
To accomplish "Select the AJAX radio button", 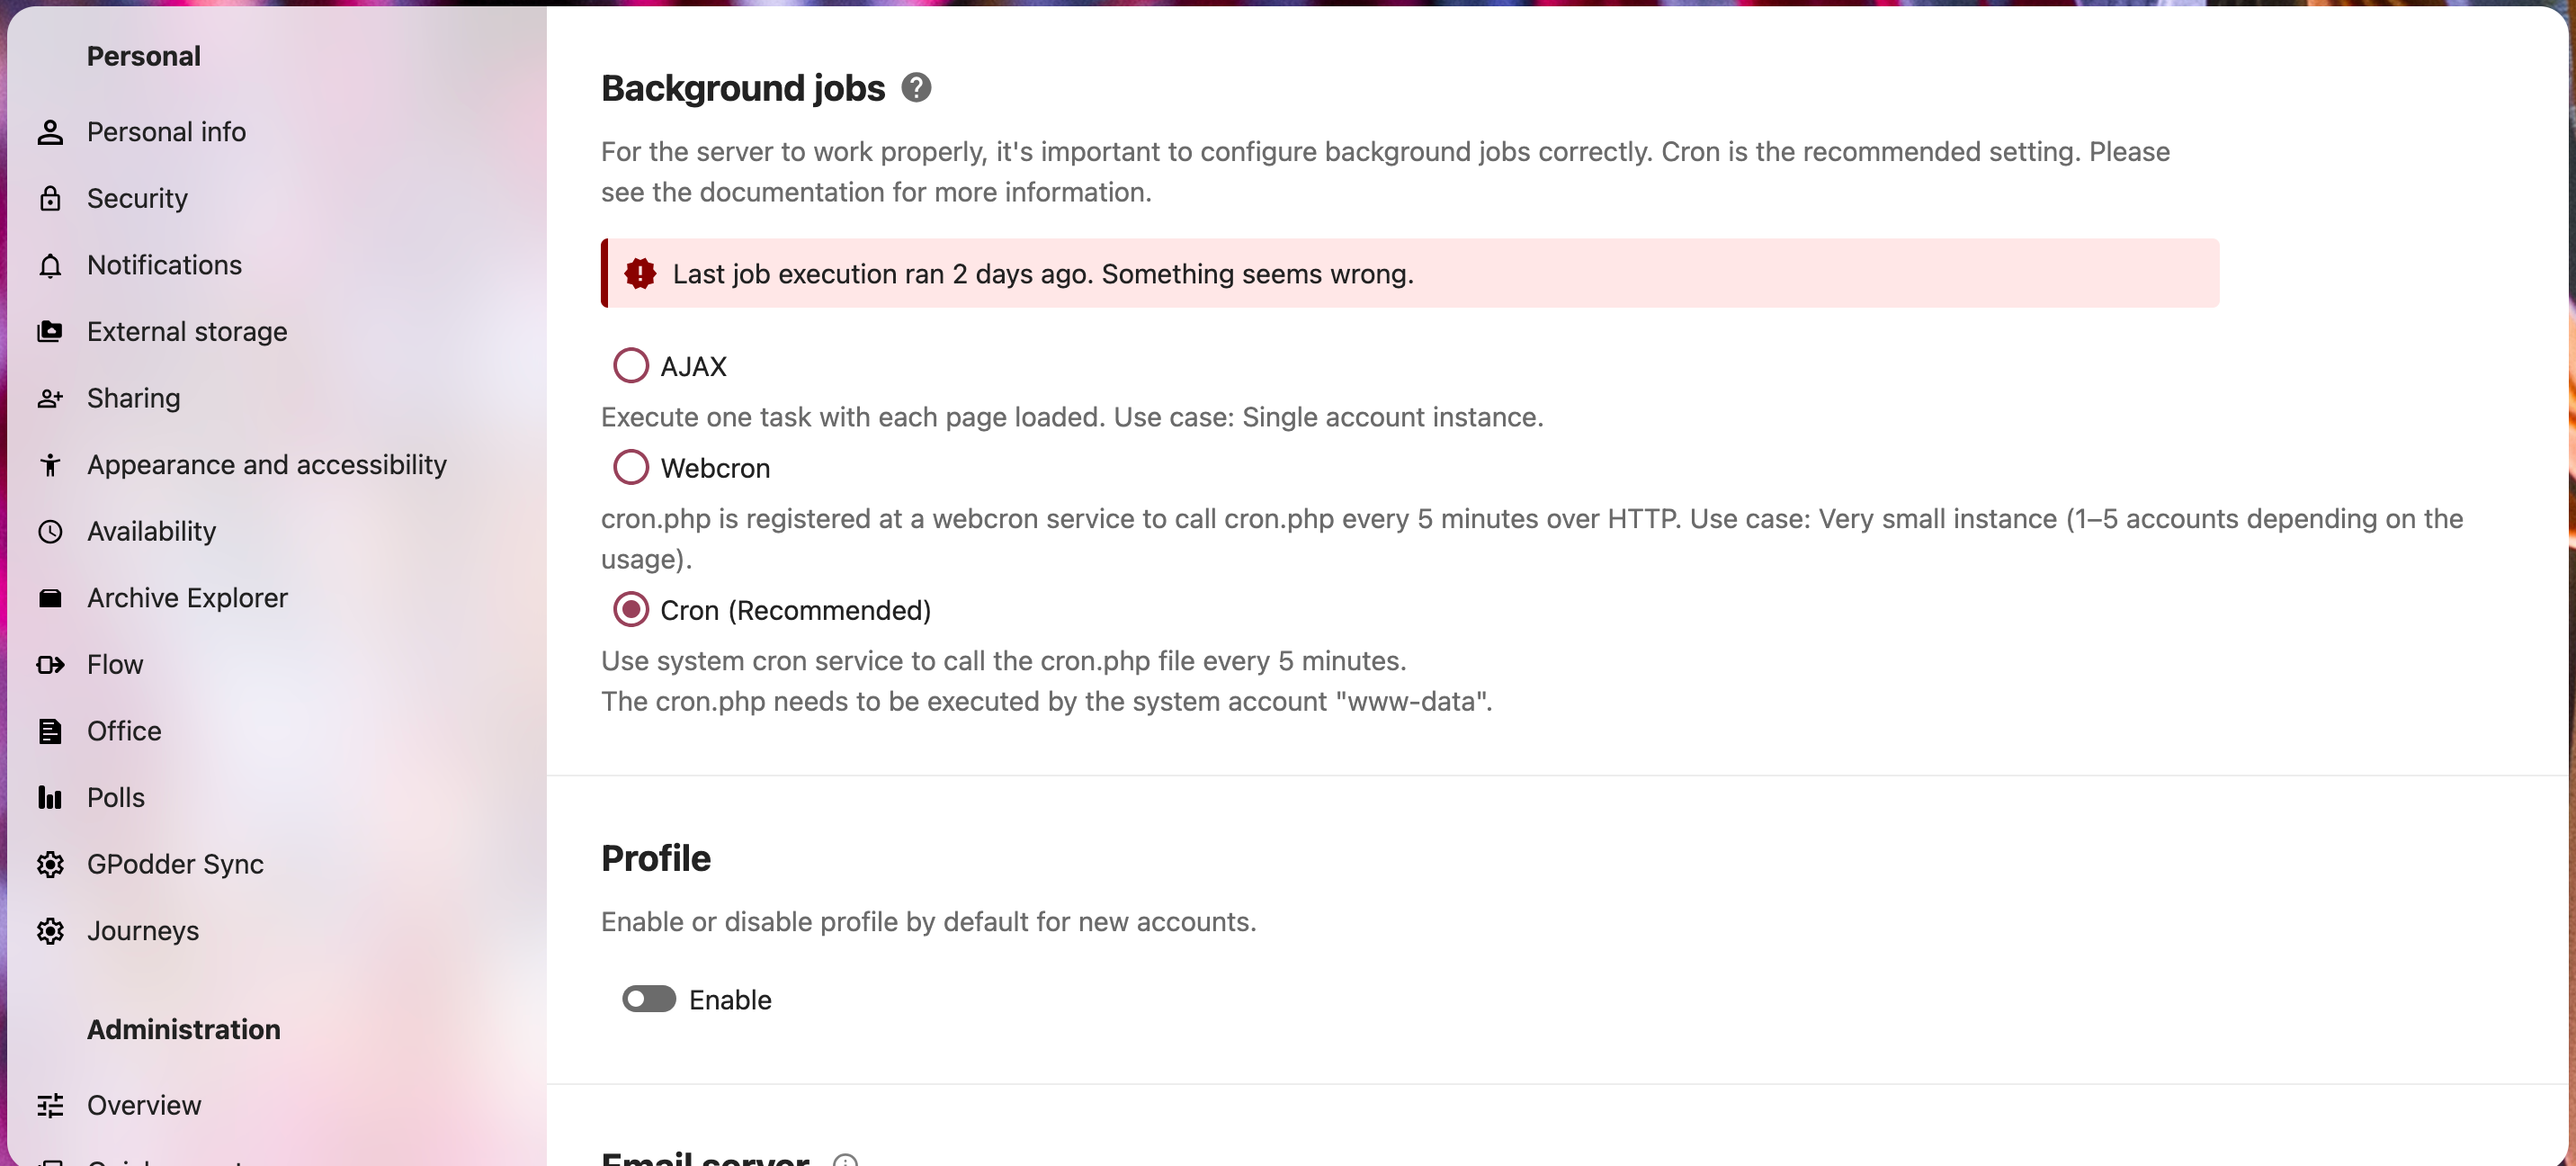I will point(630,366).
